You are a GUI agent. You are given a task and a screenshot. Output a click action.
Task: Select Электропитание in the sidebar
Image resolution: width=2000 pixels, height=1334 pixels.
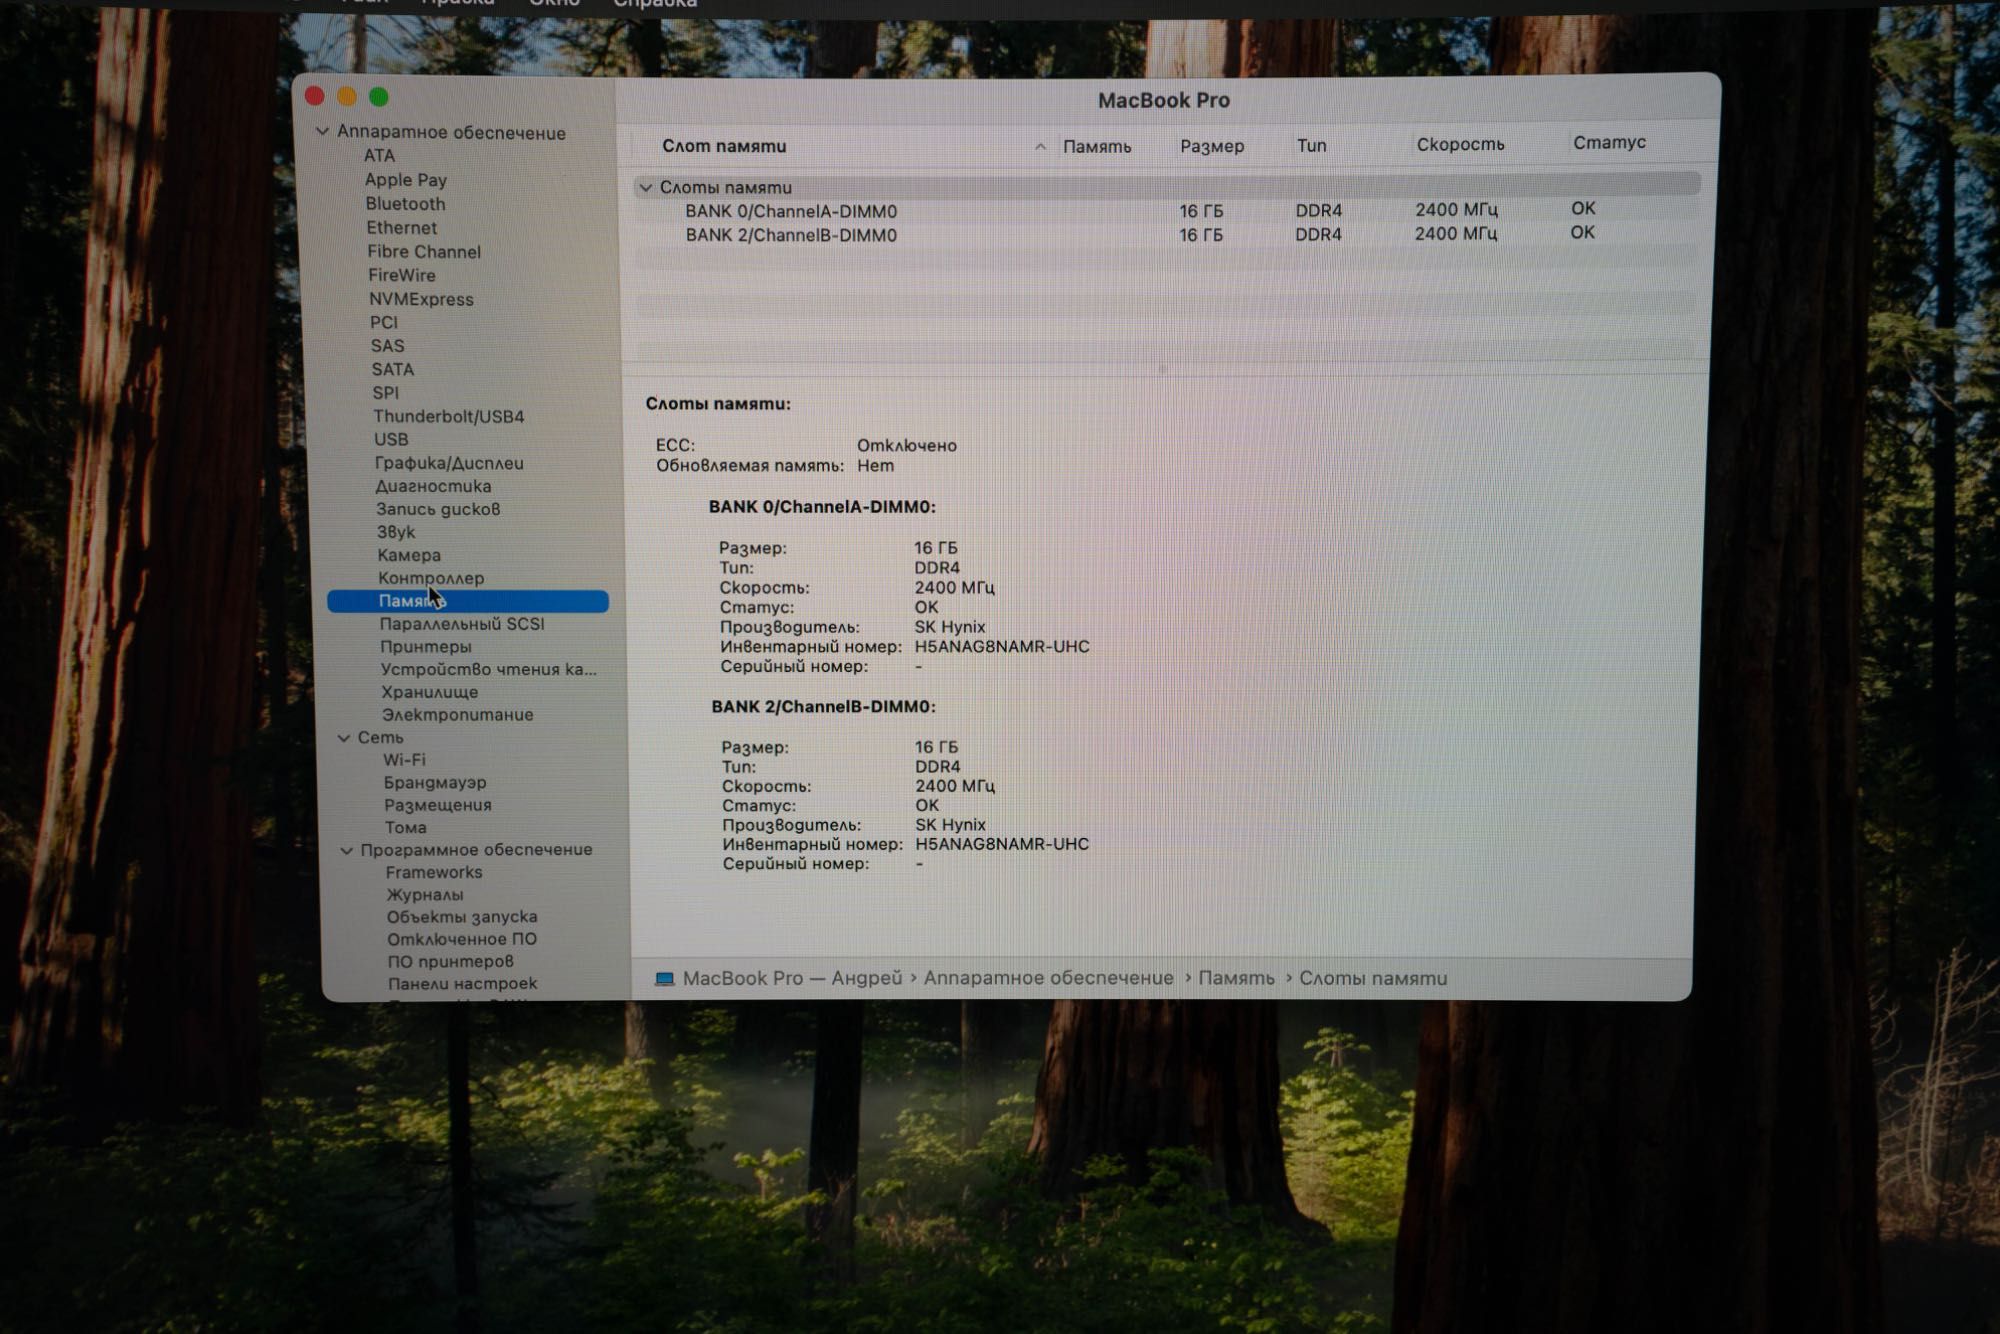click(x=457, y=715)
